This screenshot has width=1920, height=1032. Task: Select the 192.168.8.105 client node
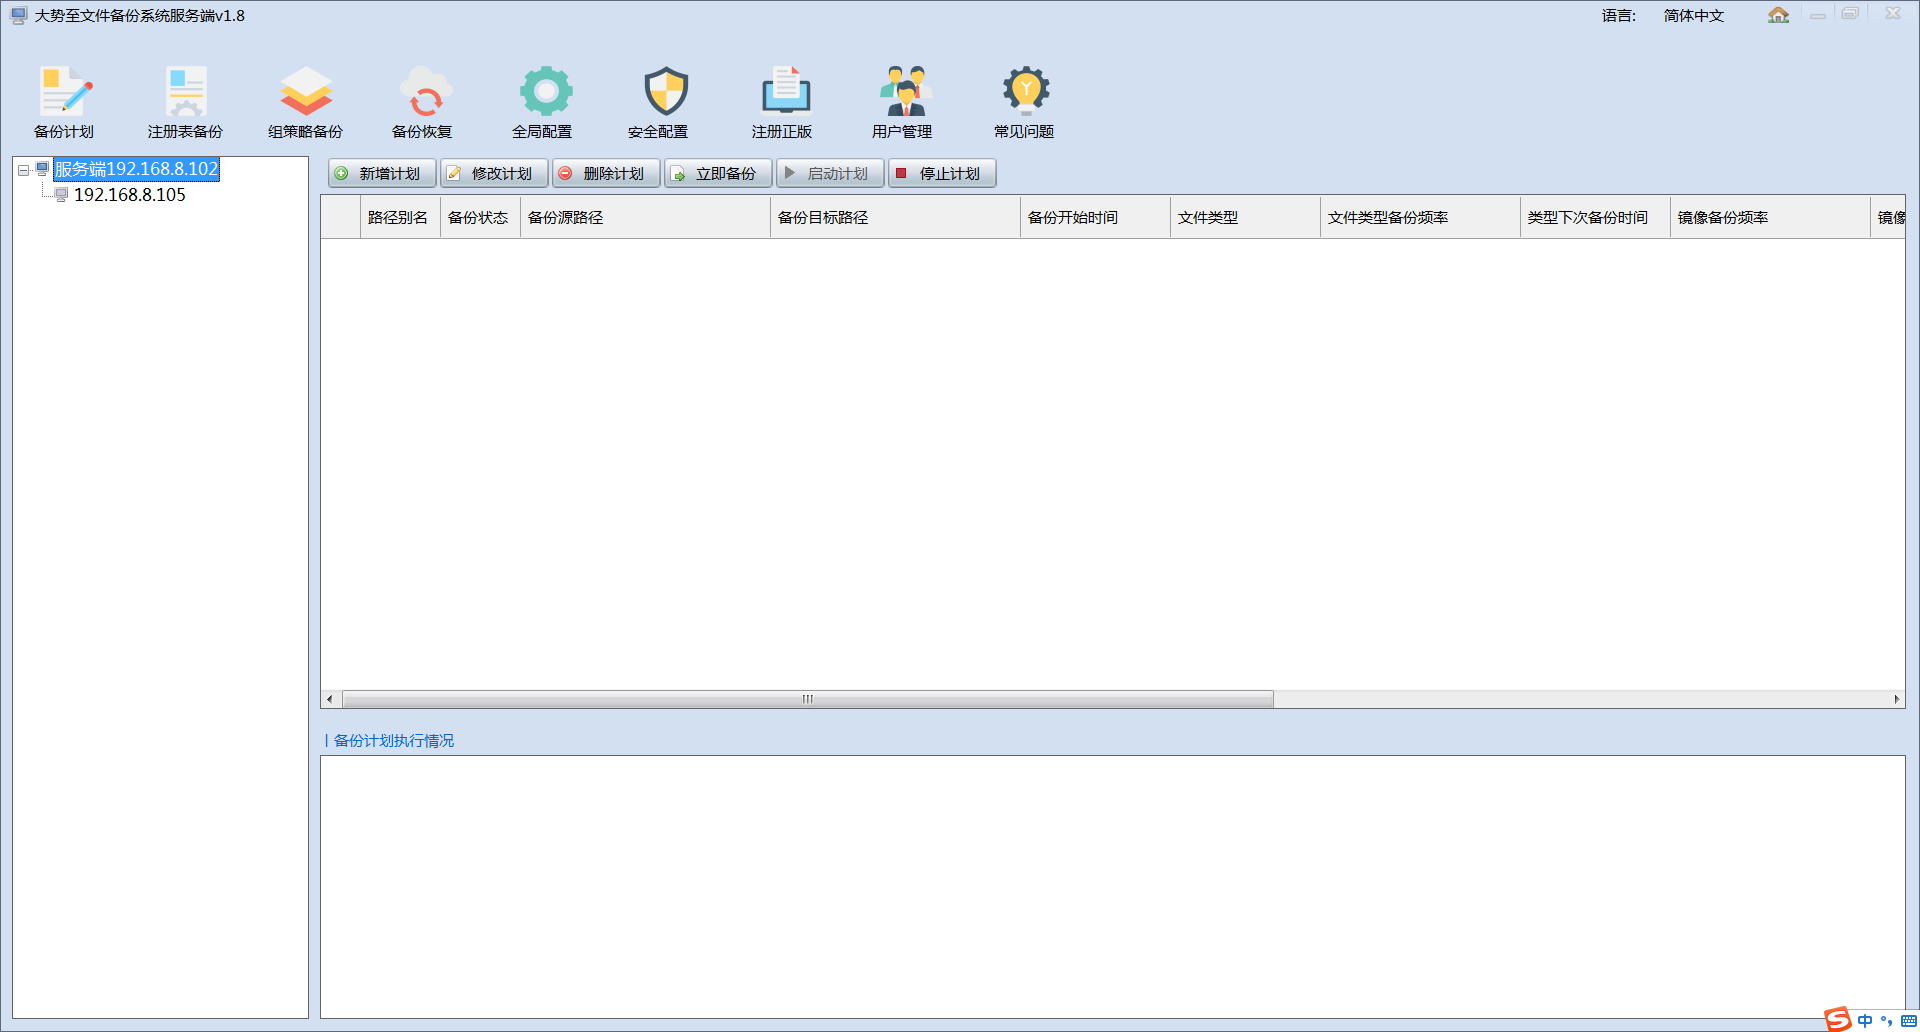(x=129, y=195)
